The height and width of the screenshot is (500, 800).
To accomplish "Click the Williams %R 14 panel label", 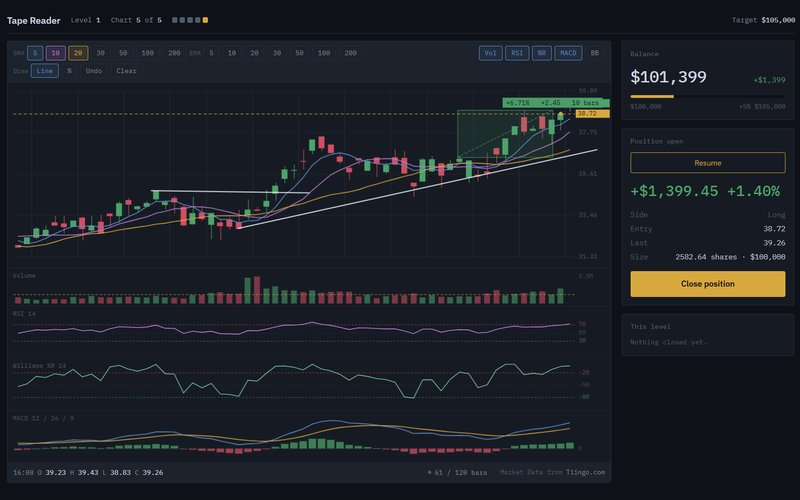I will (39, 366).
